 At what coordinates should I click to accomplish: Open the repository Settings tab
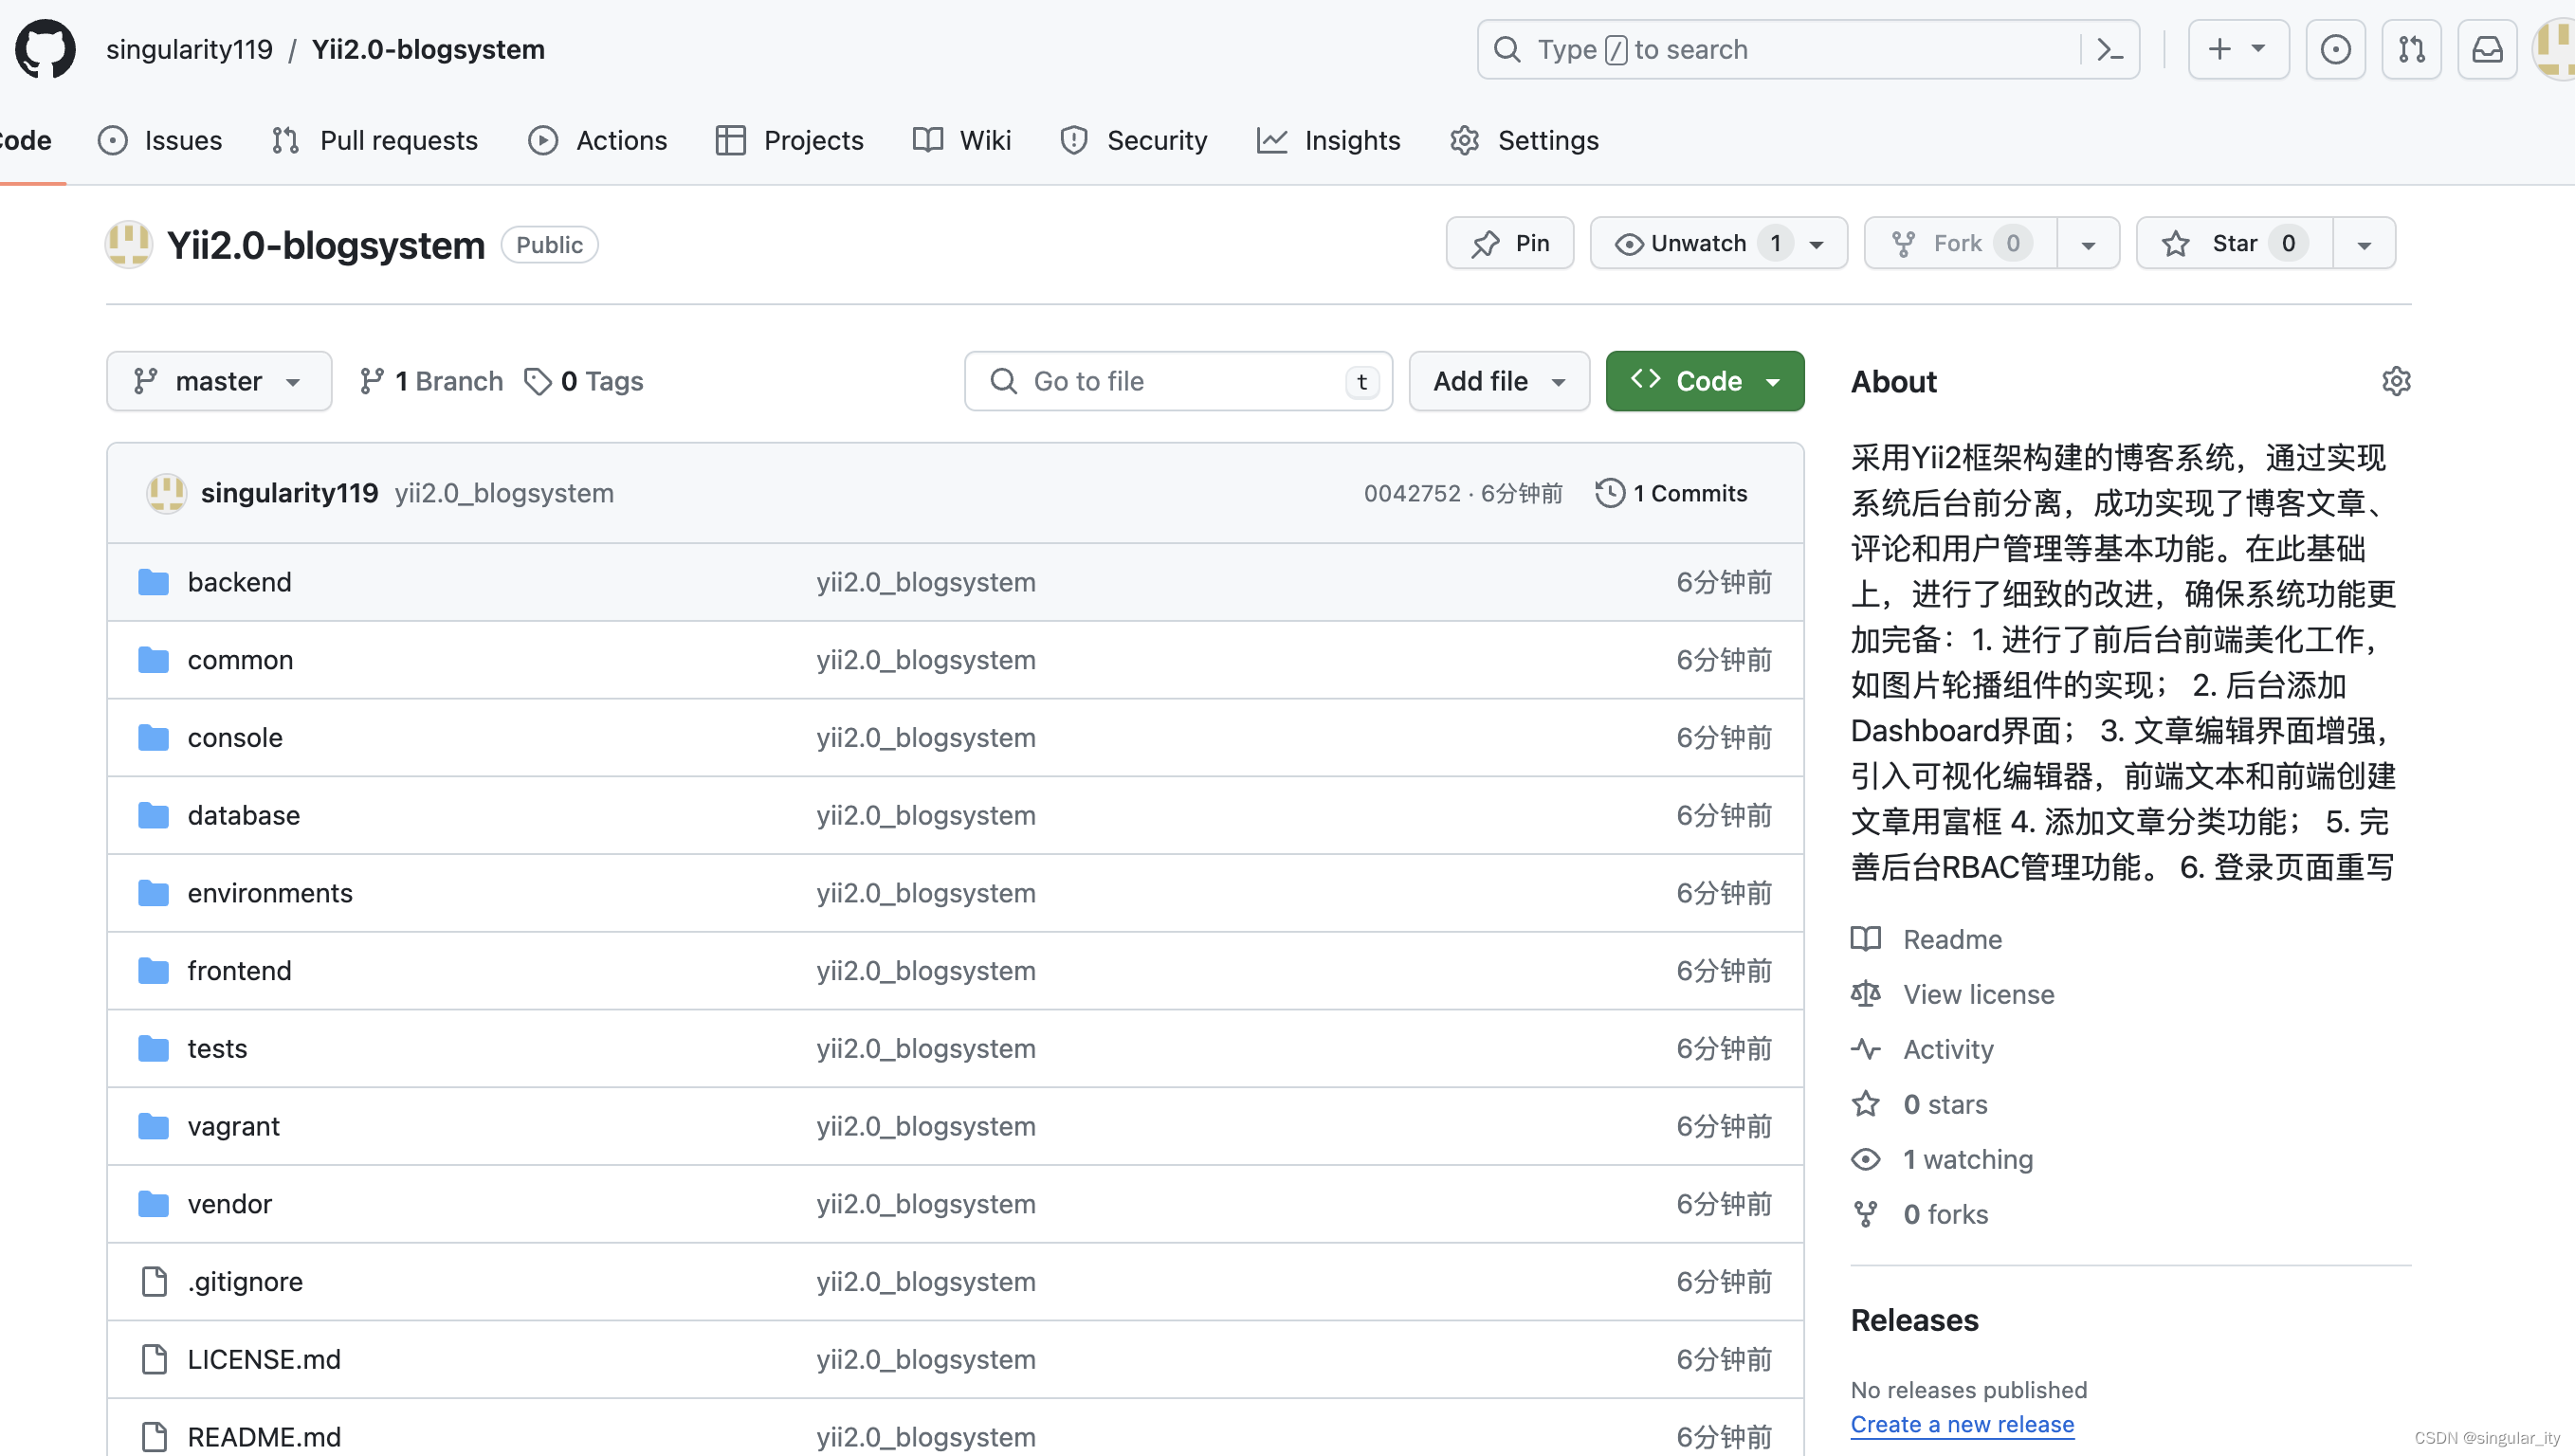1524,140
